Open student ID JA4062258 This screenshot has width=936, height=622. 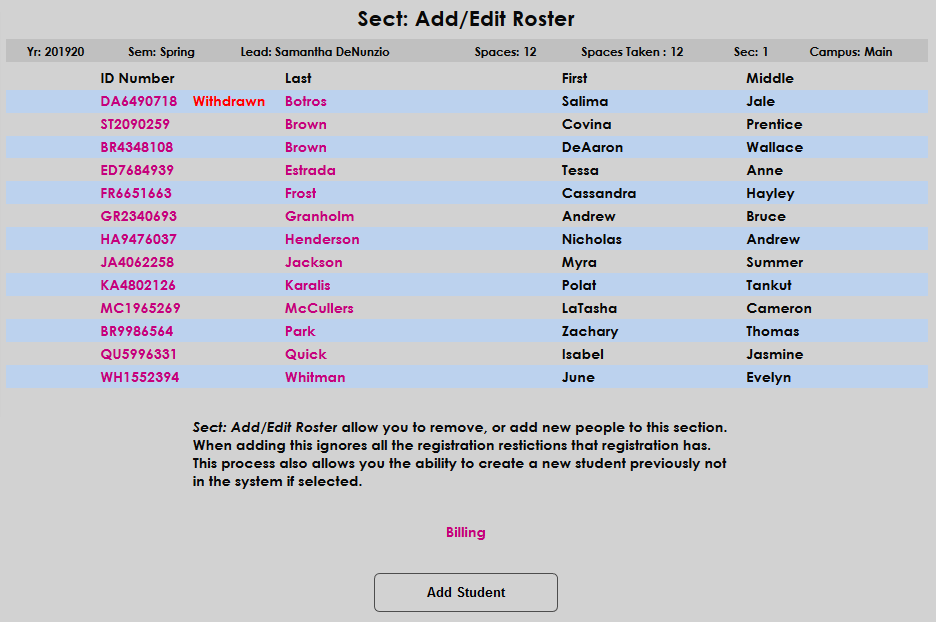click(140, 262)
